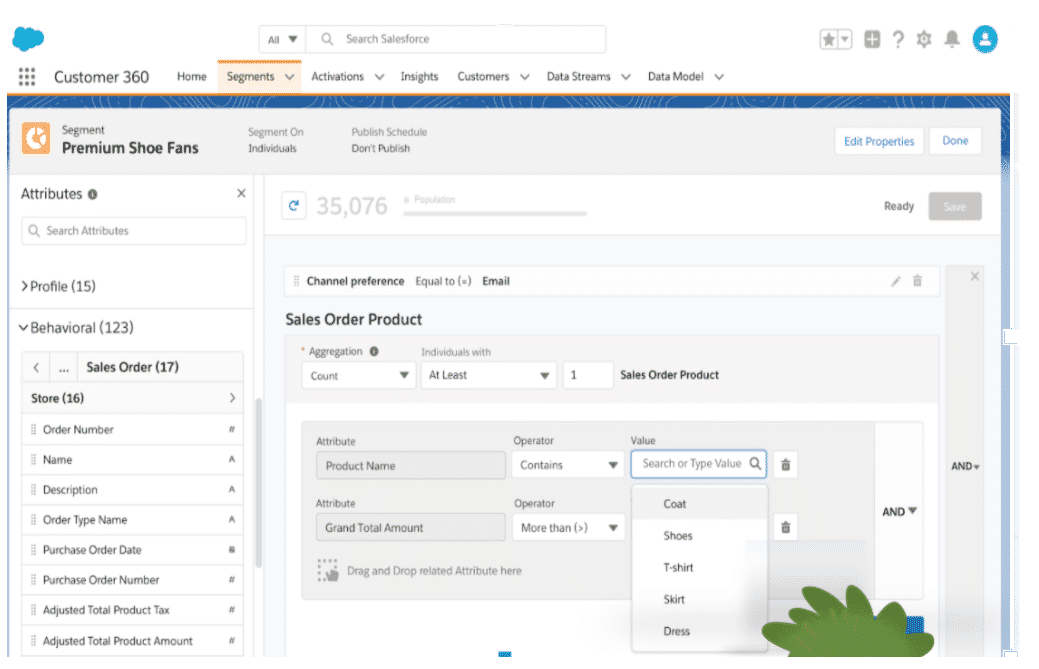Delete the Product Name filter with trash icon
The width and height of the screenshot is (1039, 669).
pos(785,464)
